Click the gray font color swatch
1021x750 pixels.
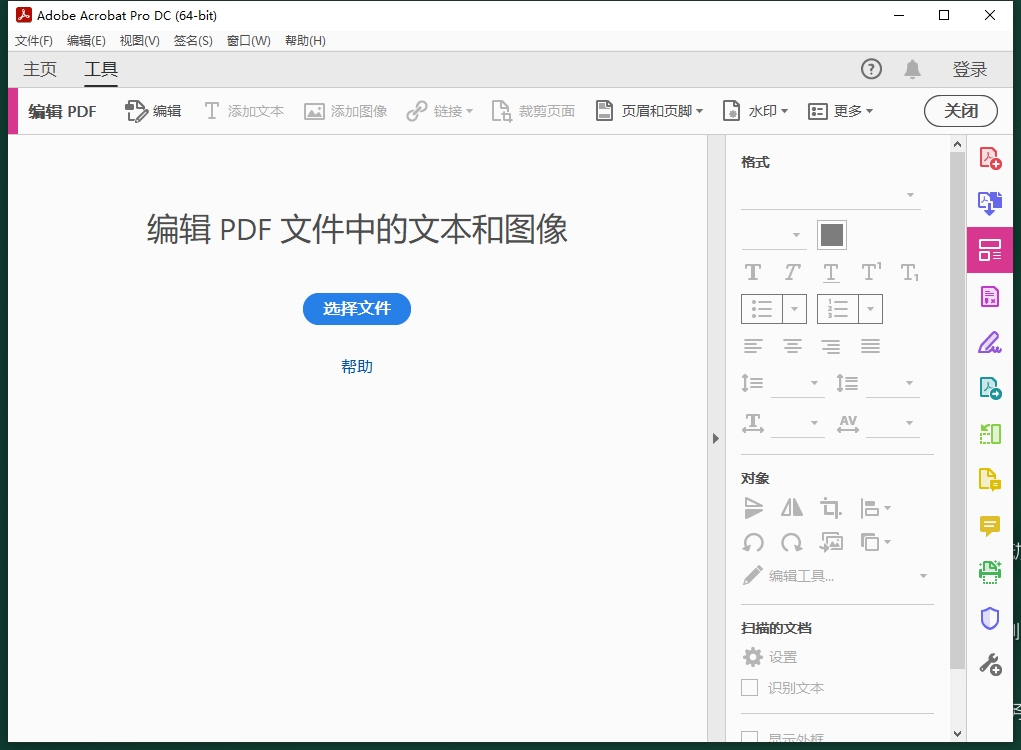click(832, 235)
